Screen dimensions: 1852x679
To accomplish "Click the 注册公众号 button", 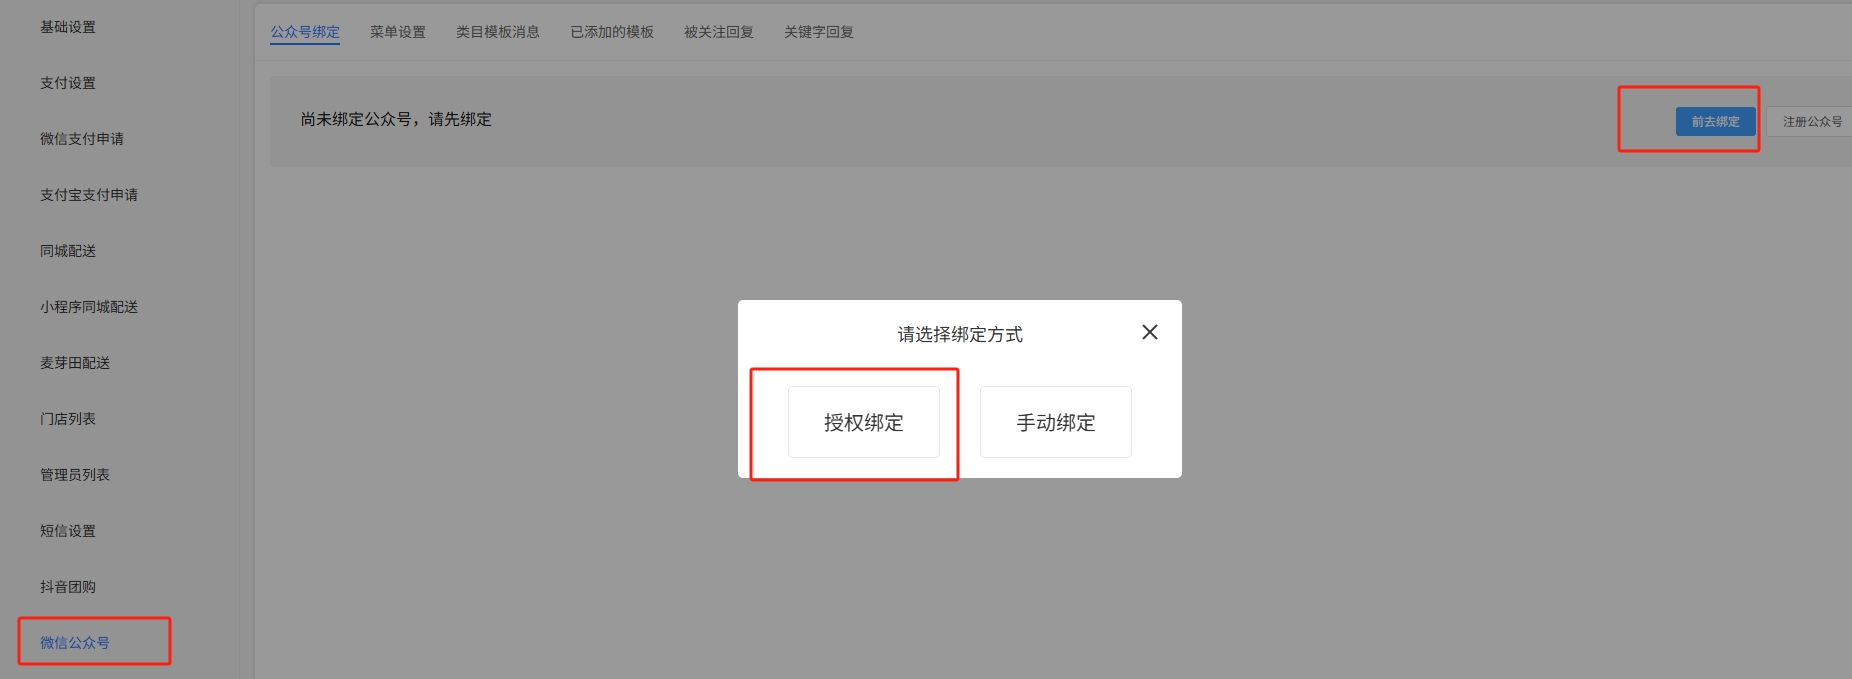I will click(x=1811, y=121).
